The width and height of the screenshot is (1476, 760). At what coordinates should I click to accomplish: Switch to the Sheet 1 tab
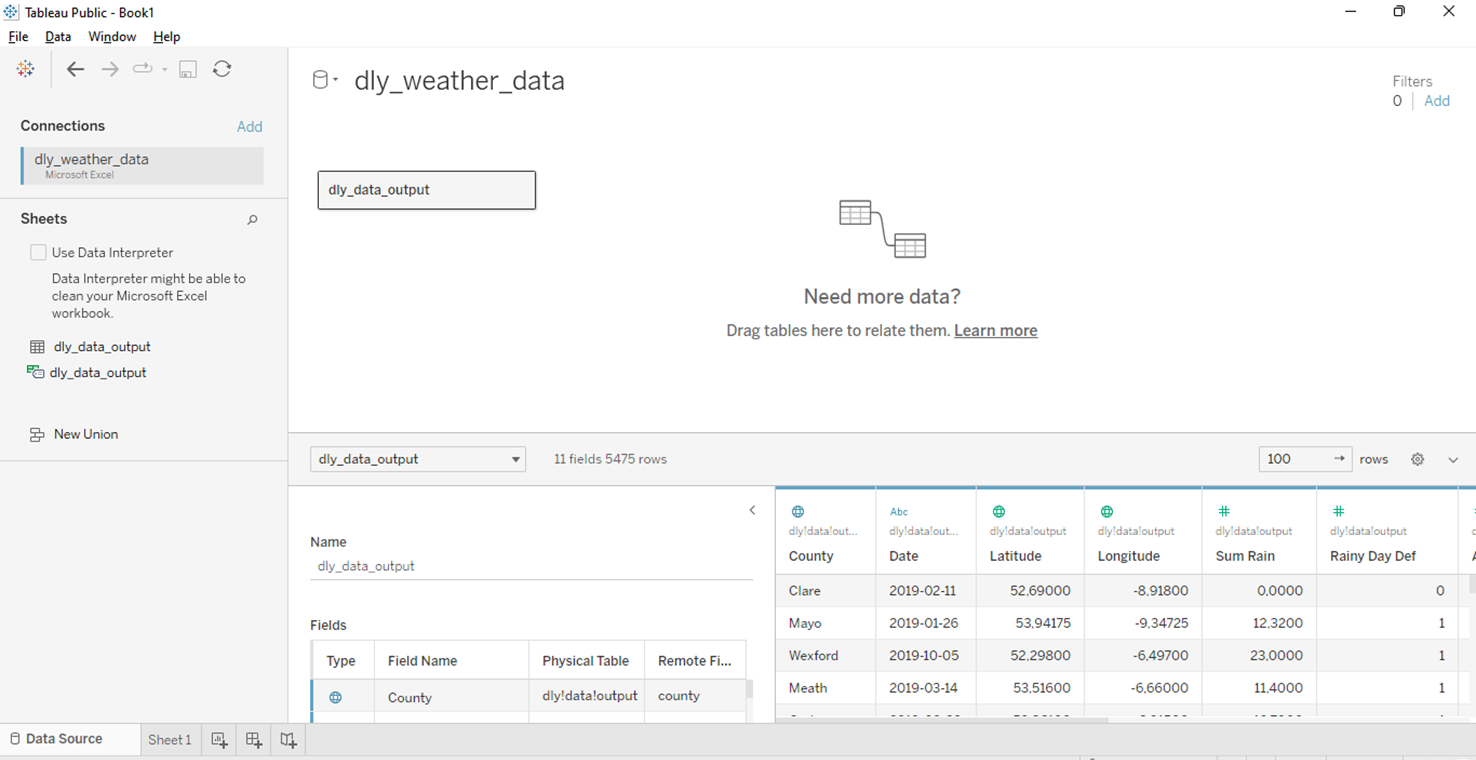(169, 739)
